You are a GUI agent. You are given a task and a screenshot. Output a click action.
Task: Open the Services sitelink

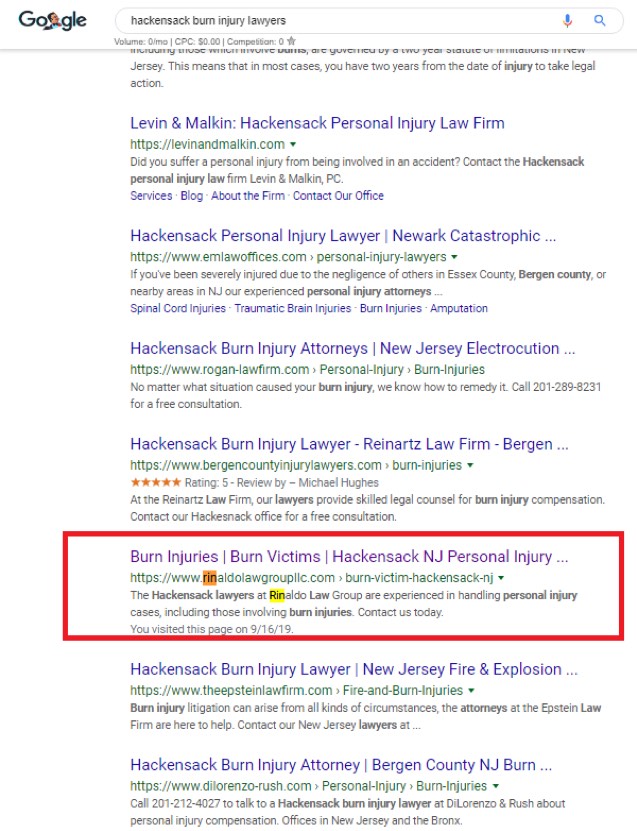point(152,196)
